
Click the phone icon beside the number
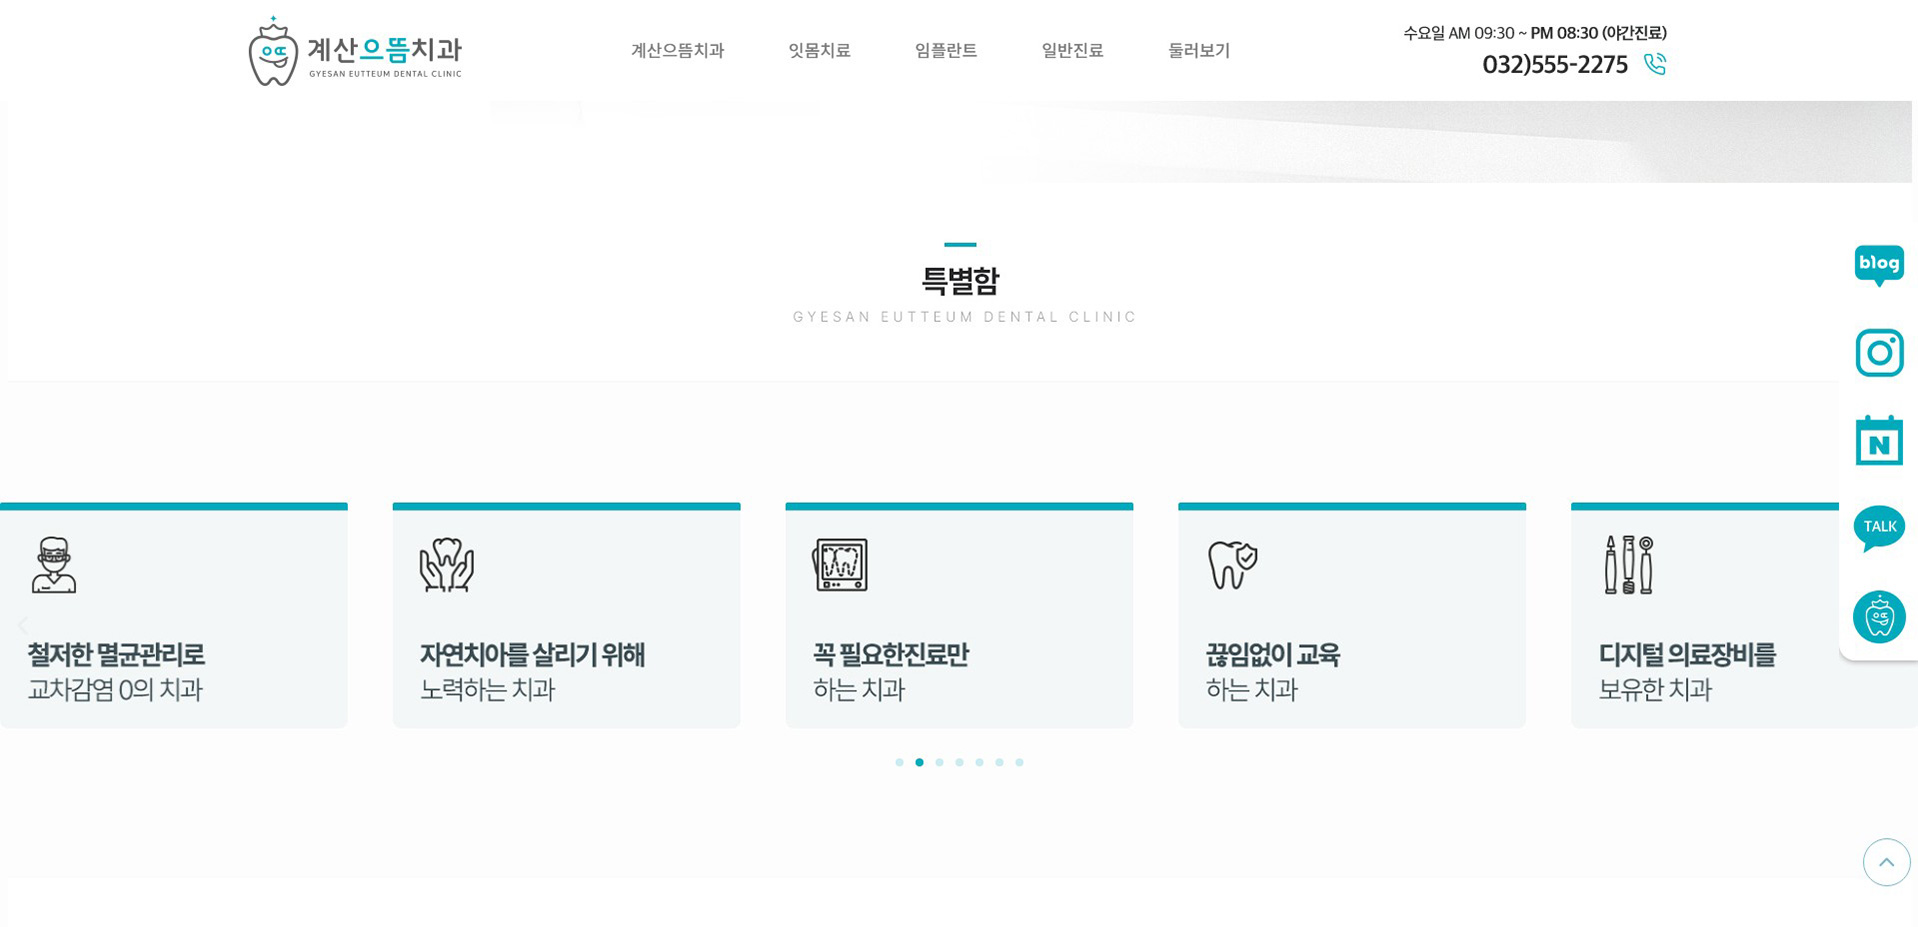tap(1655, 64)
